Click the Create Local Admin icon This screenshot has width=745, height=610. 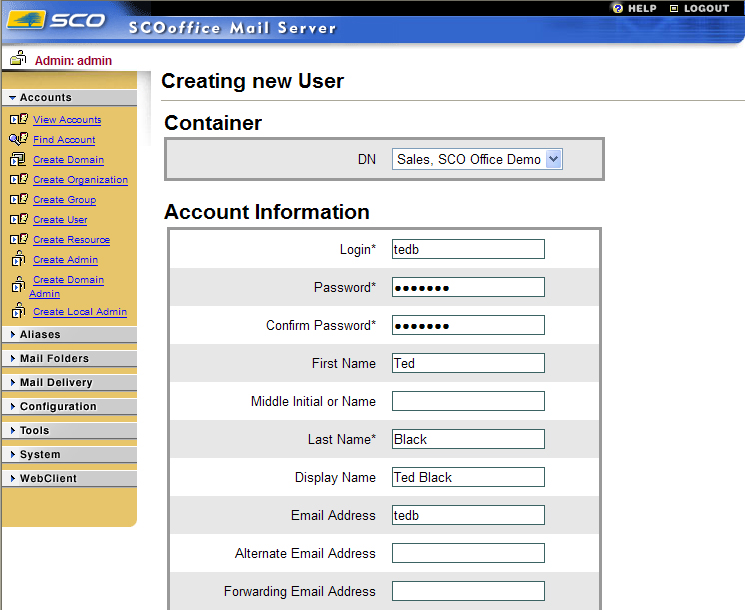[18, 311]
